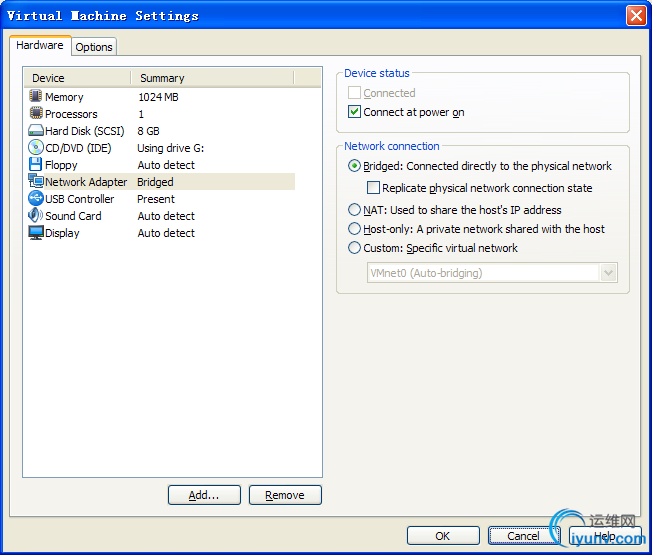Click the Memory chip icon
Viewport: 652px width, 555px height.
(35, 96)
